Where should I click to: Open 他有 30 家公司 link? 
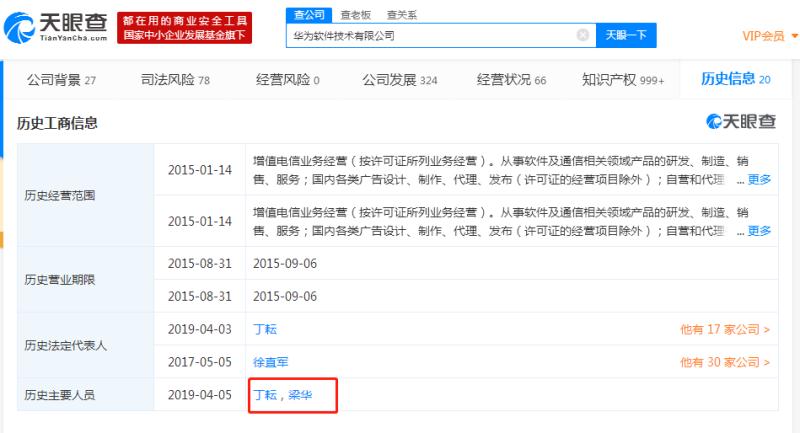point(725,362)
